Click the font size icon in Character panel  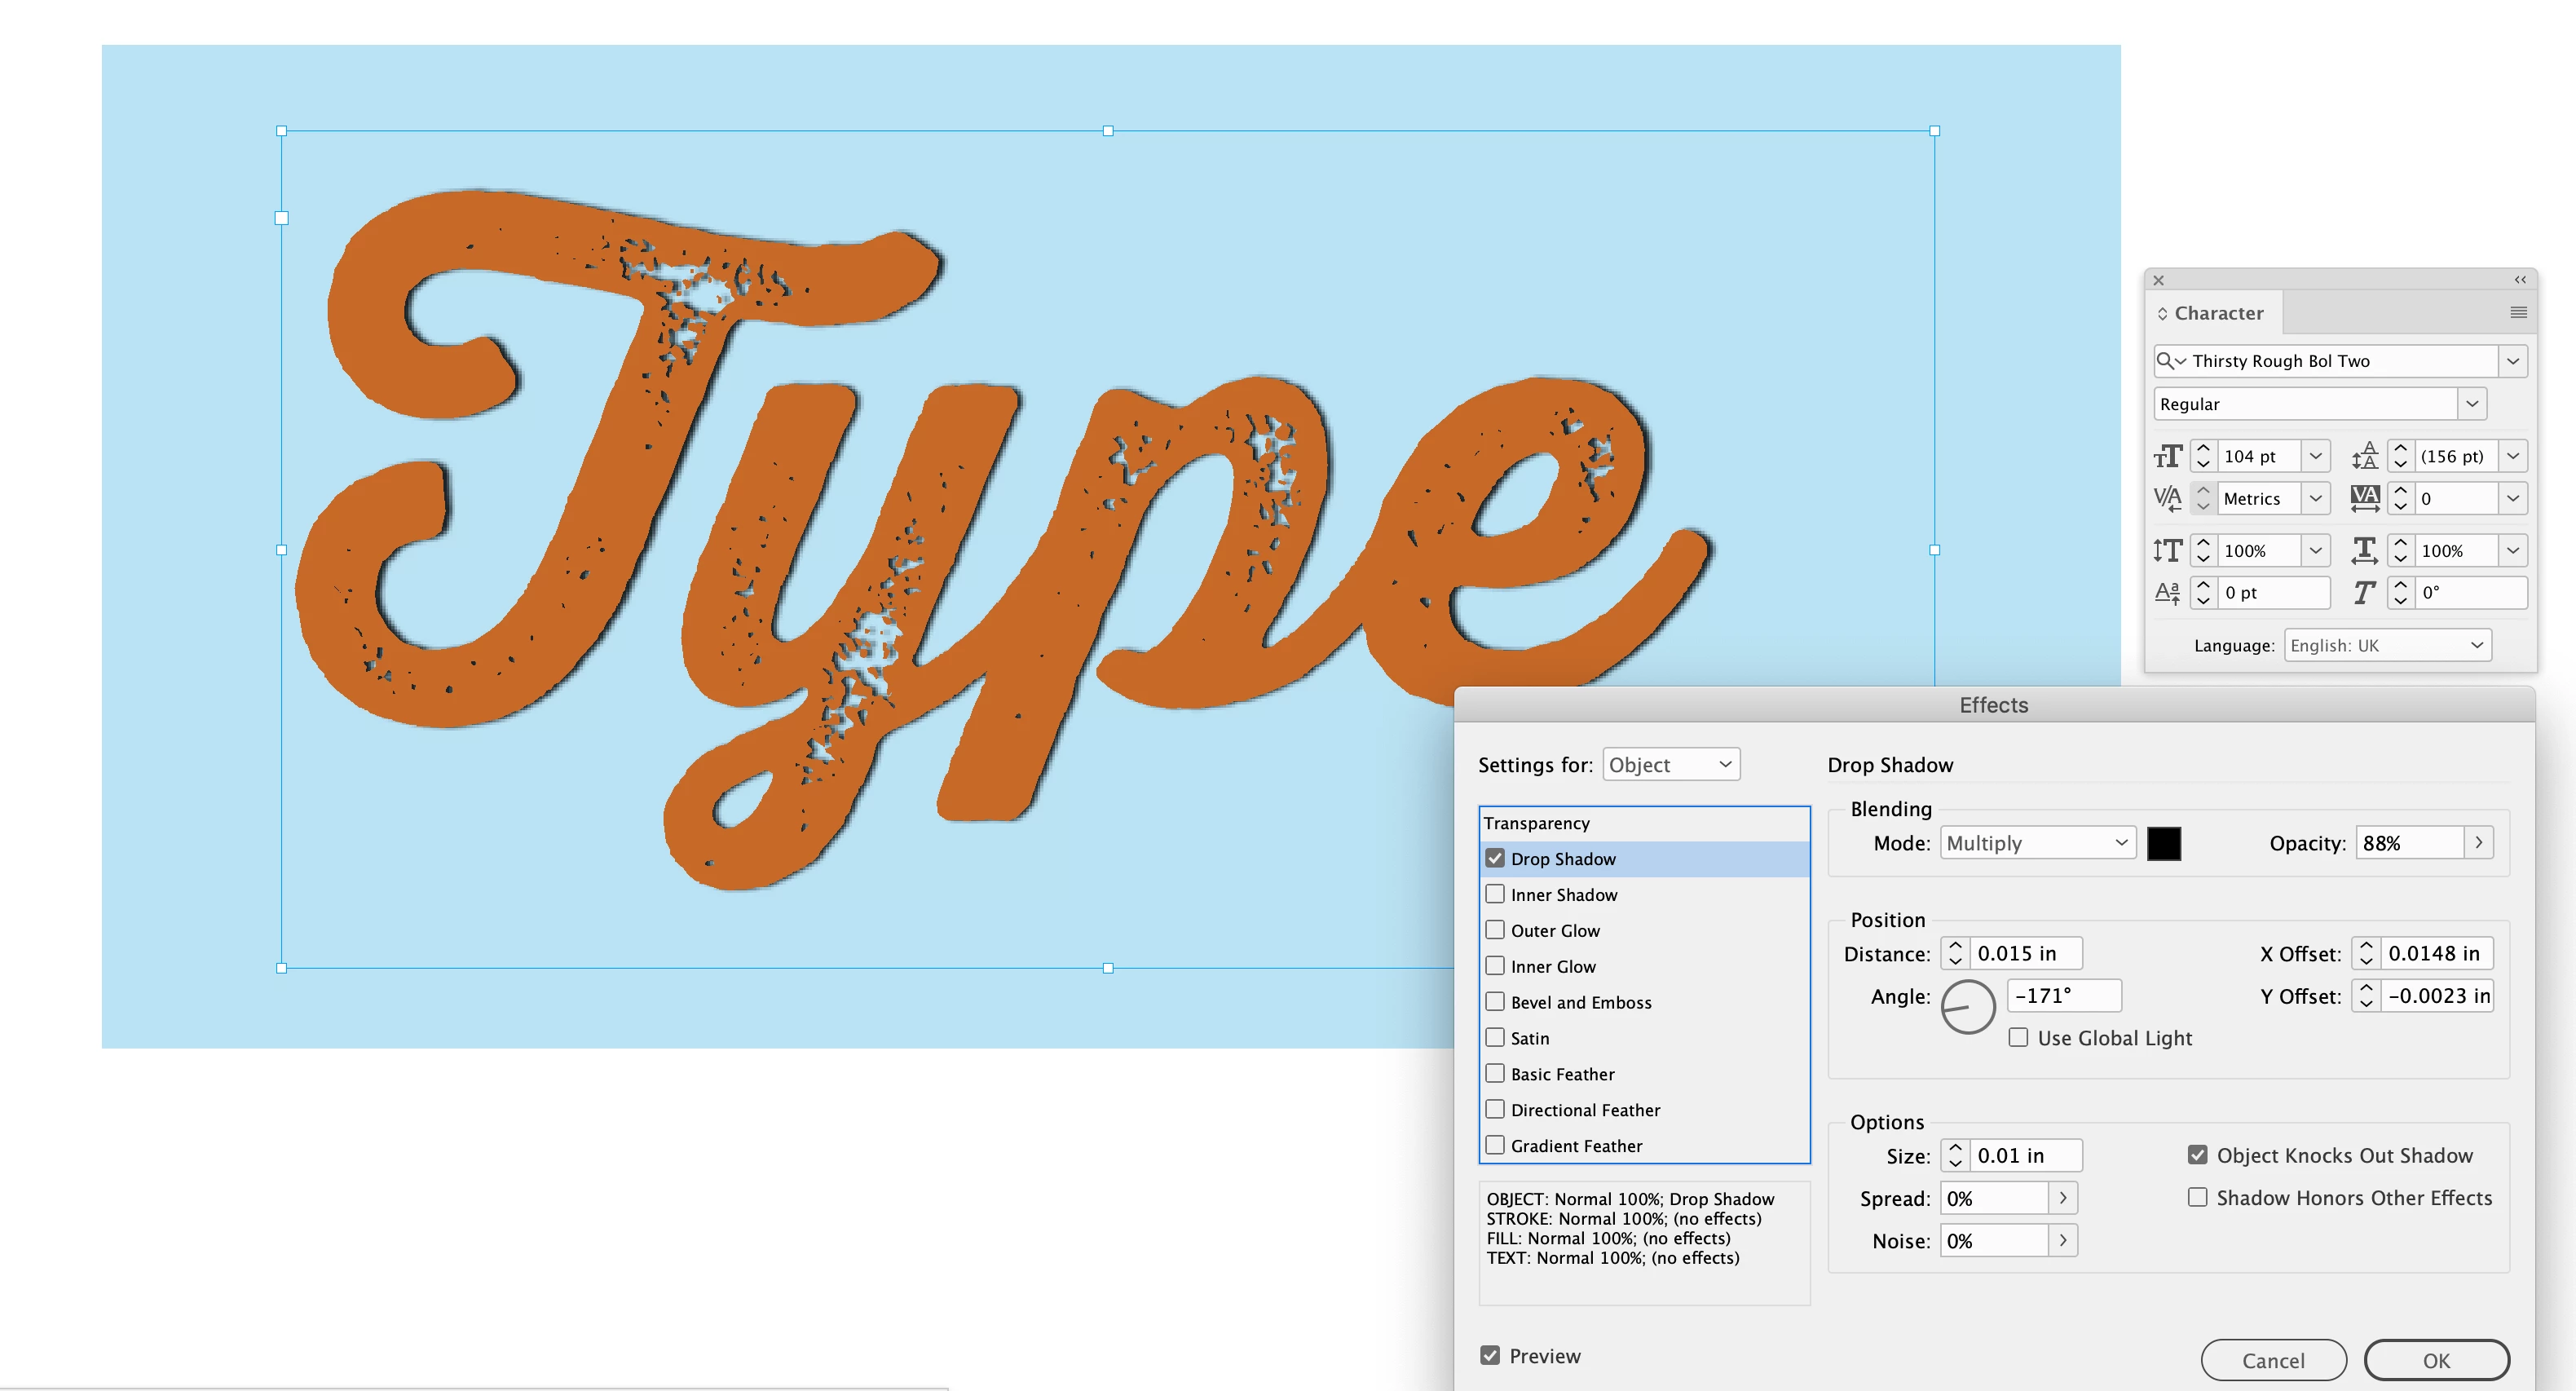2167,457
